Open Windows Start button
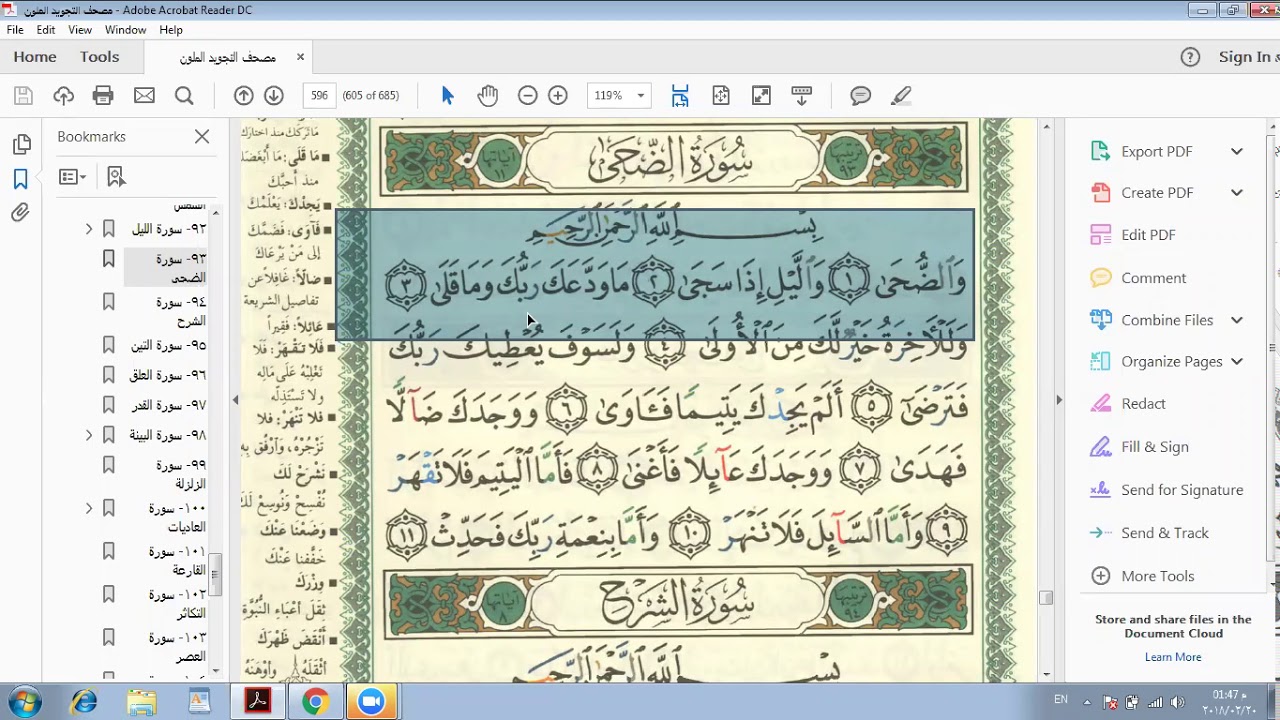1280x720 pixels. pos(24,701)
